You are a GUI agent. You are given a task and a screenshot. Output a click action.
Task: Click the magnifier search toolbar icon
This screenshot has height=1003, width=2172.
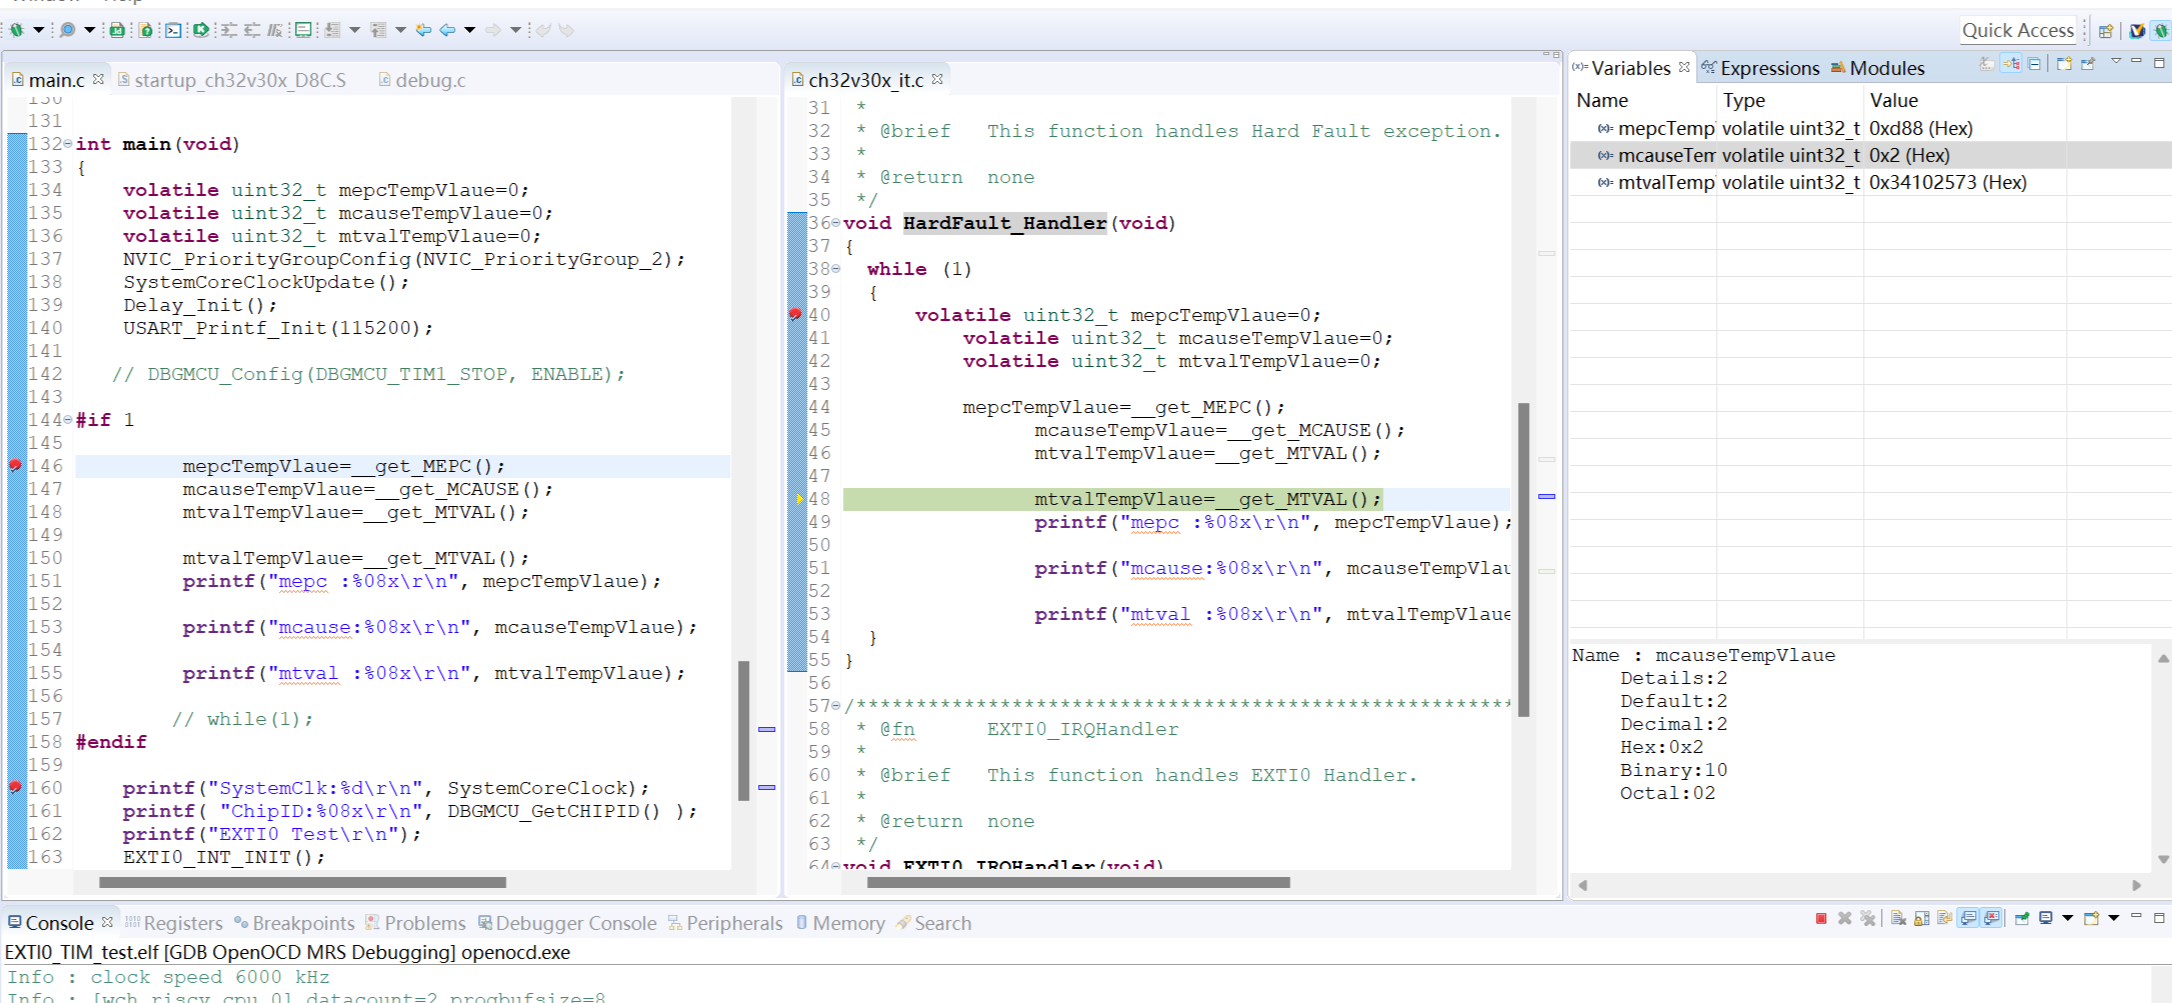point(67,30)
